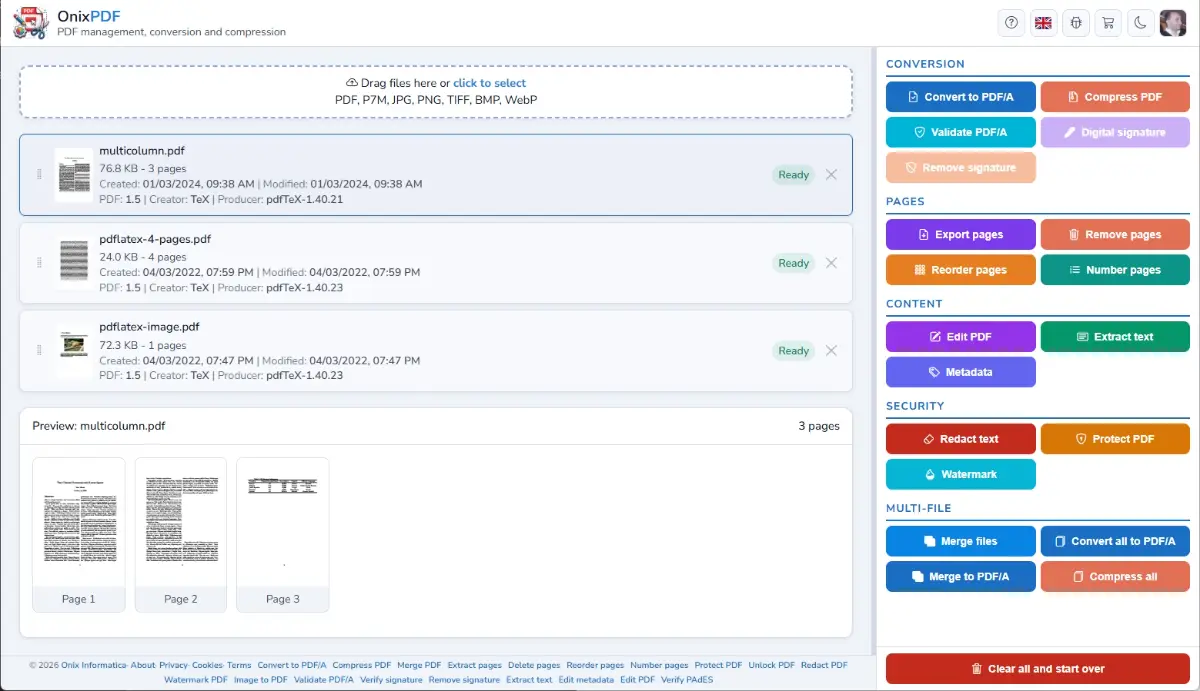Click the Convert all to PDF/A button
Viewport: 1200px width, 691px height.
pos(1115,541)
